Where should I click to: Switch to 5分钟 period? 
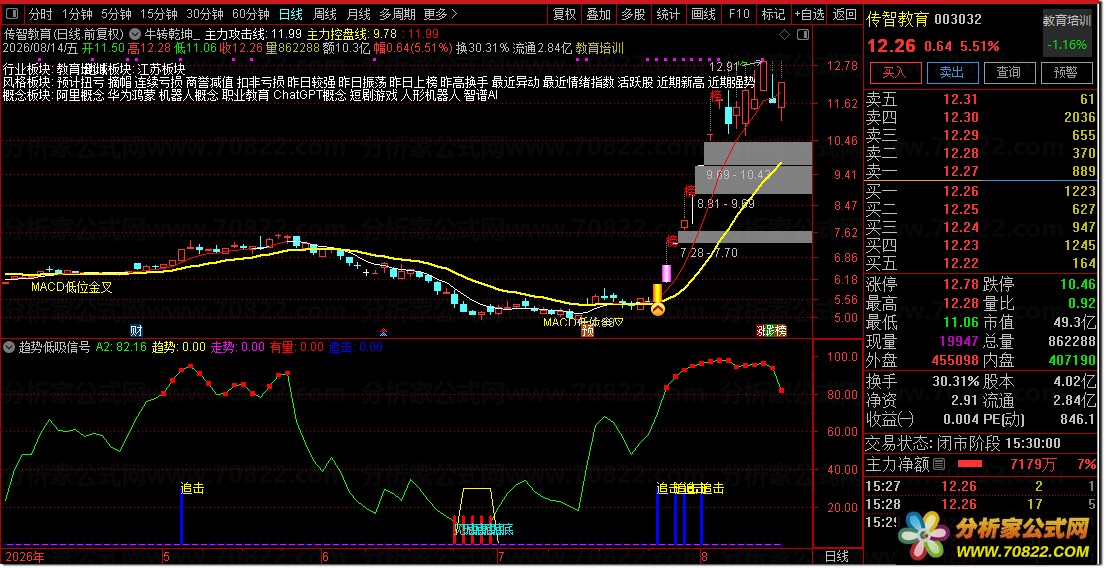(116, 13)
